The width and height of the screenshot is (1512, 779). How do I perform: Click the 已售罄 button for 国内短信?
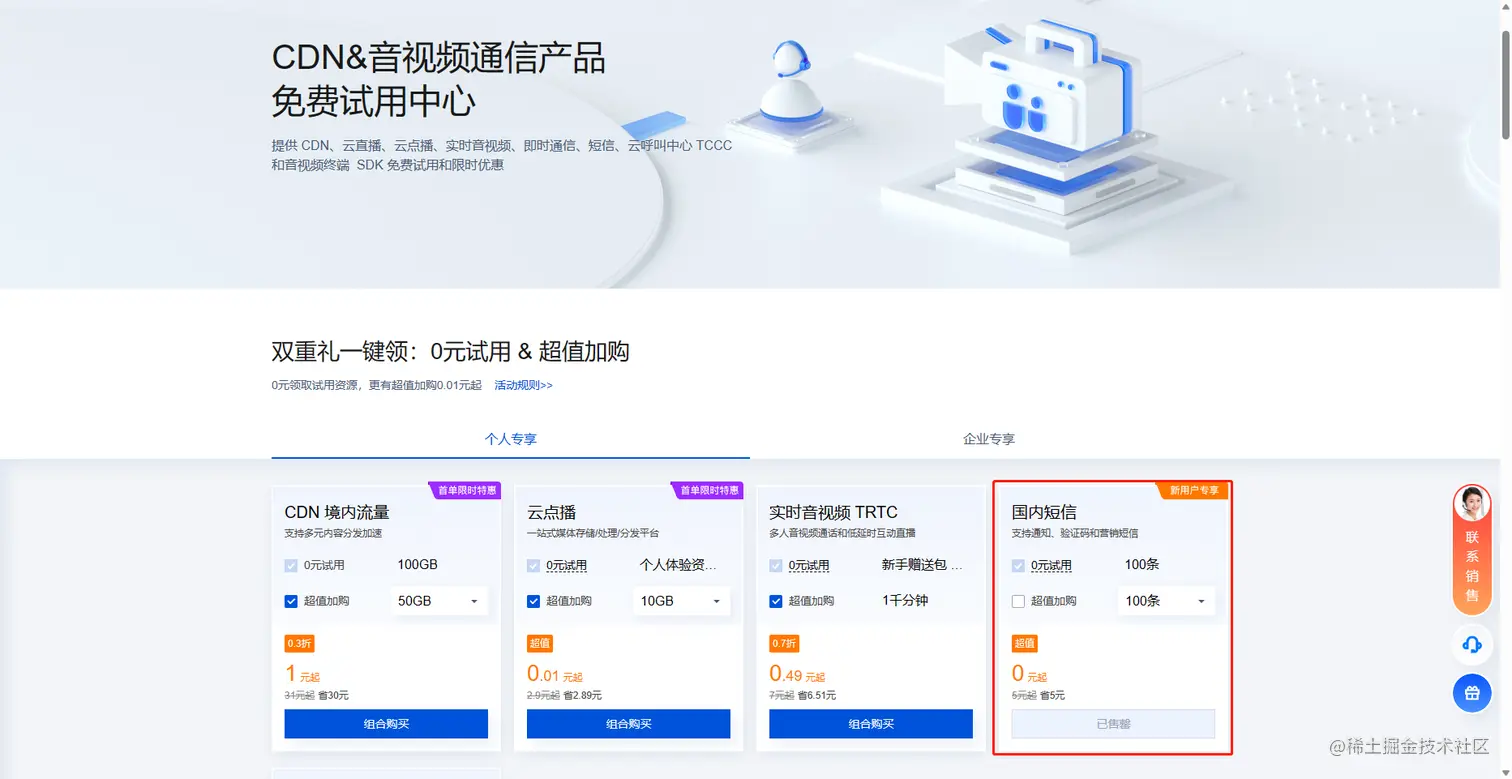1113,724
